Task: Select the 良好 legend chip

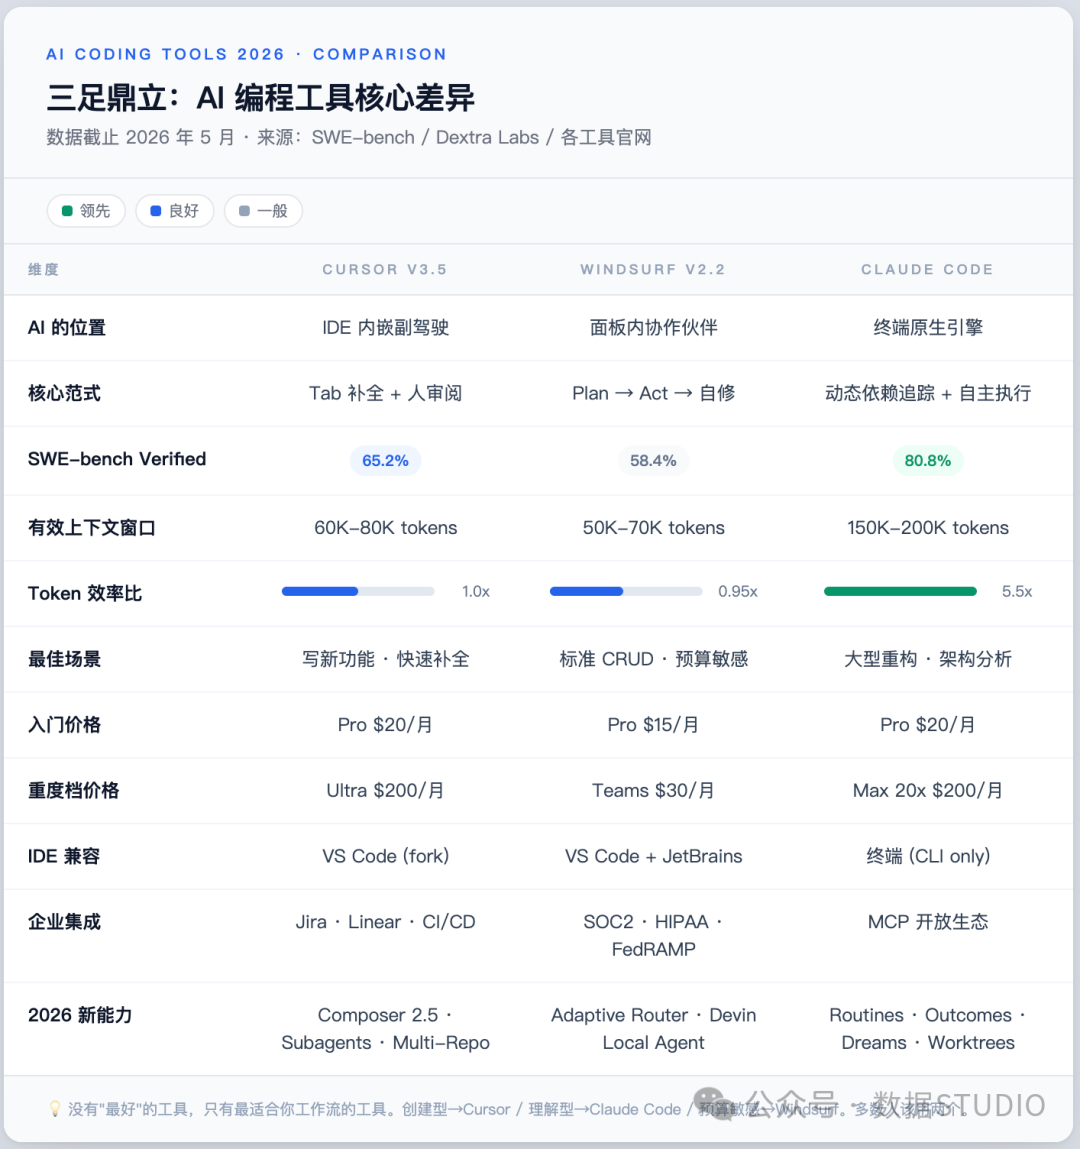Action: pos(175,211)
